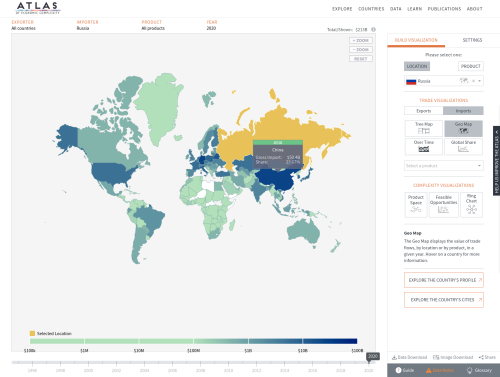Click the map icon in location field
The width and height of the screenshot is (500, 377).
[464, 81]
